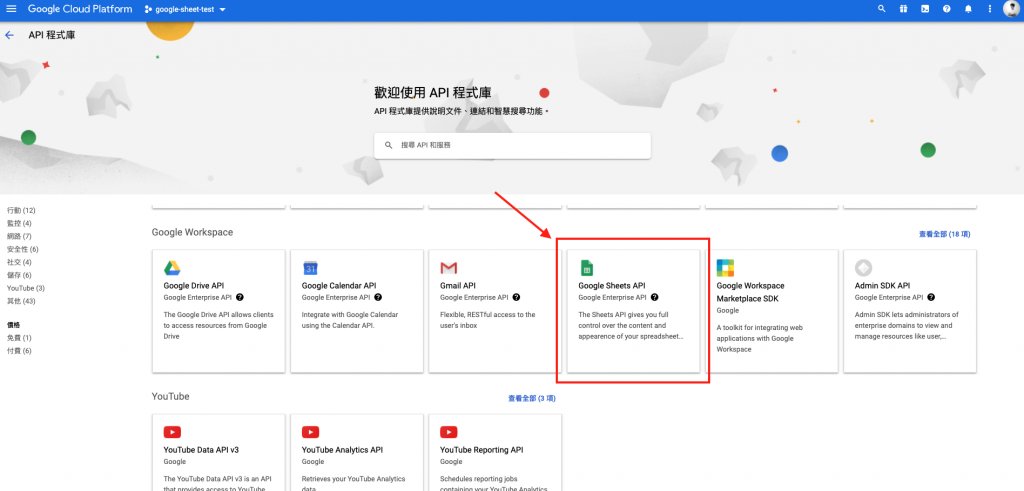The width and height of the screenshot is (1024, 491).
Task: Open Gmail API card title
Action: pyautogui.click(x=458, y=285)
